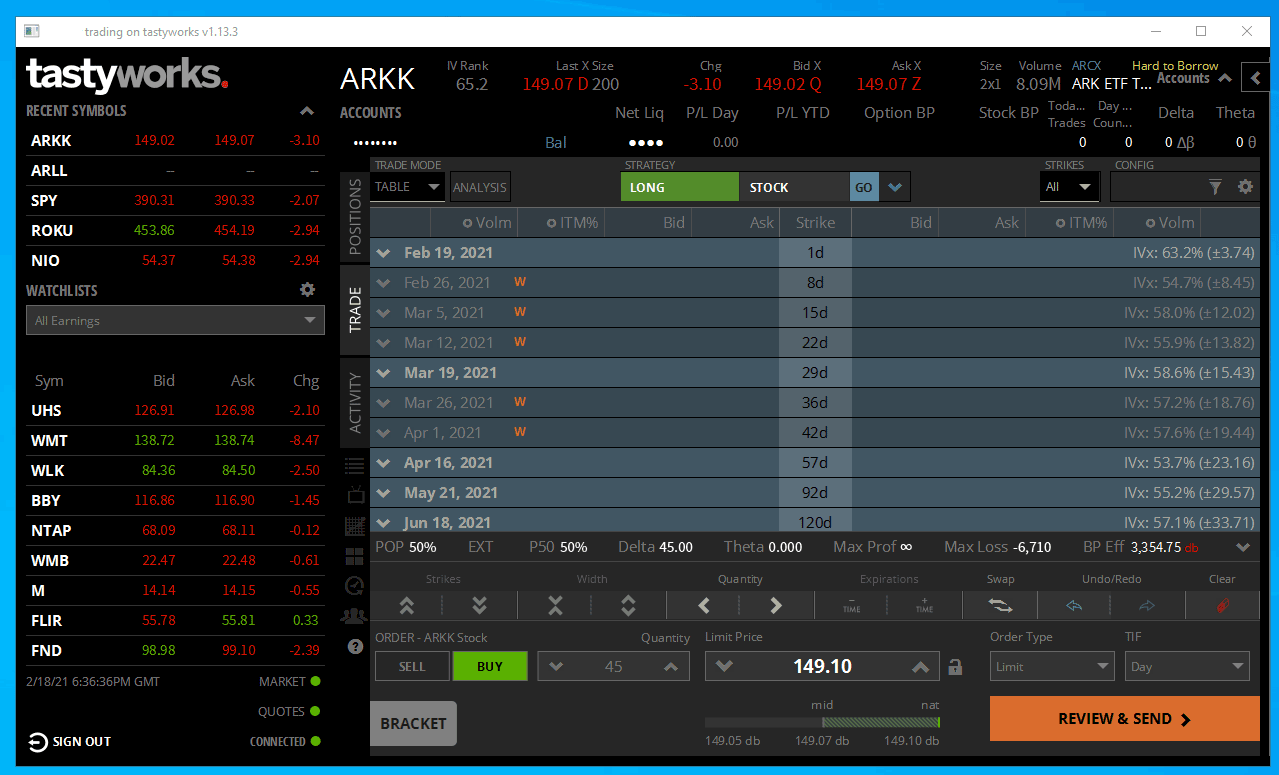Open the clock history icon in sidebar

pyautogui.click(x=354, y=586)
